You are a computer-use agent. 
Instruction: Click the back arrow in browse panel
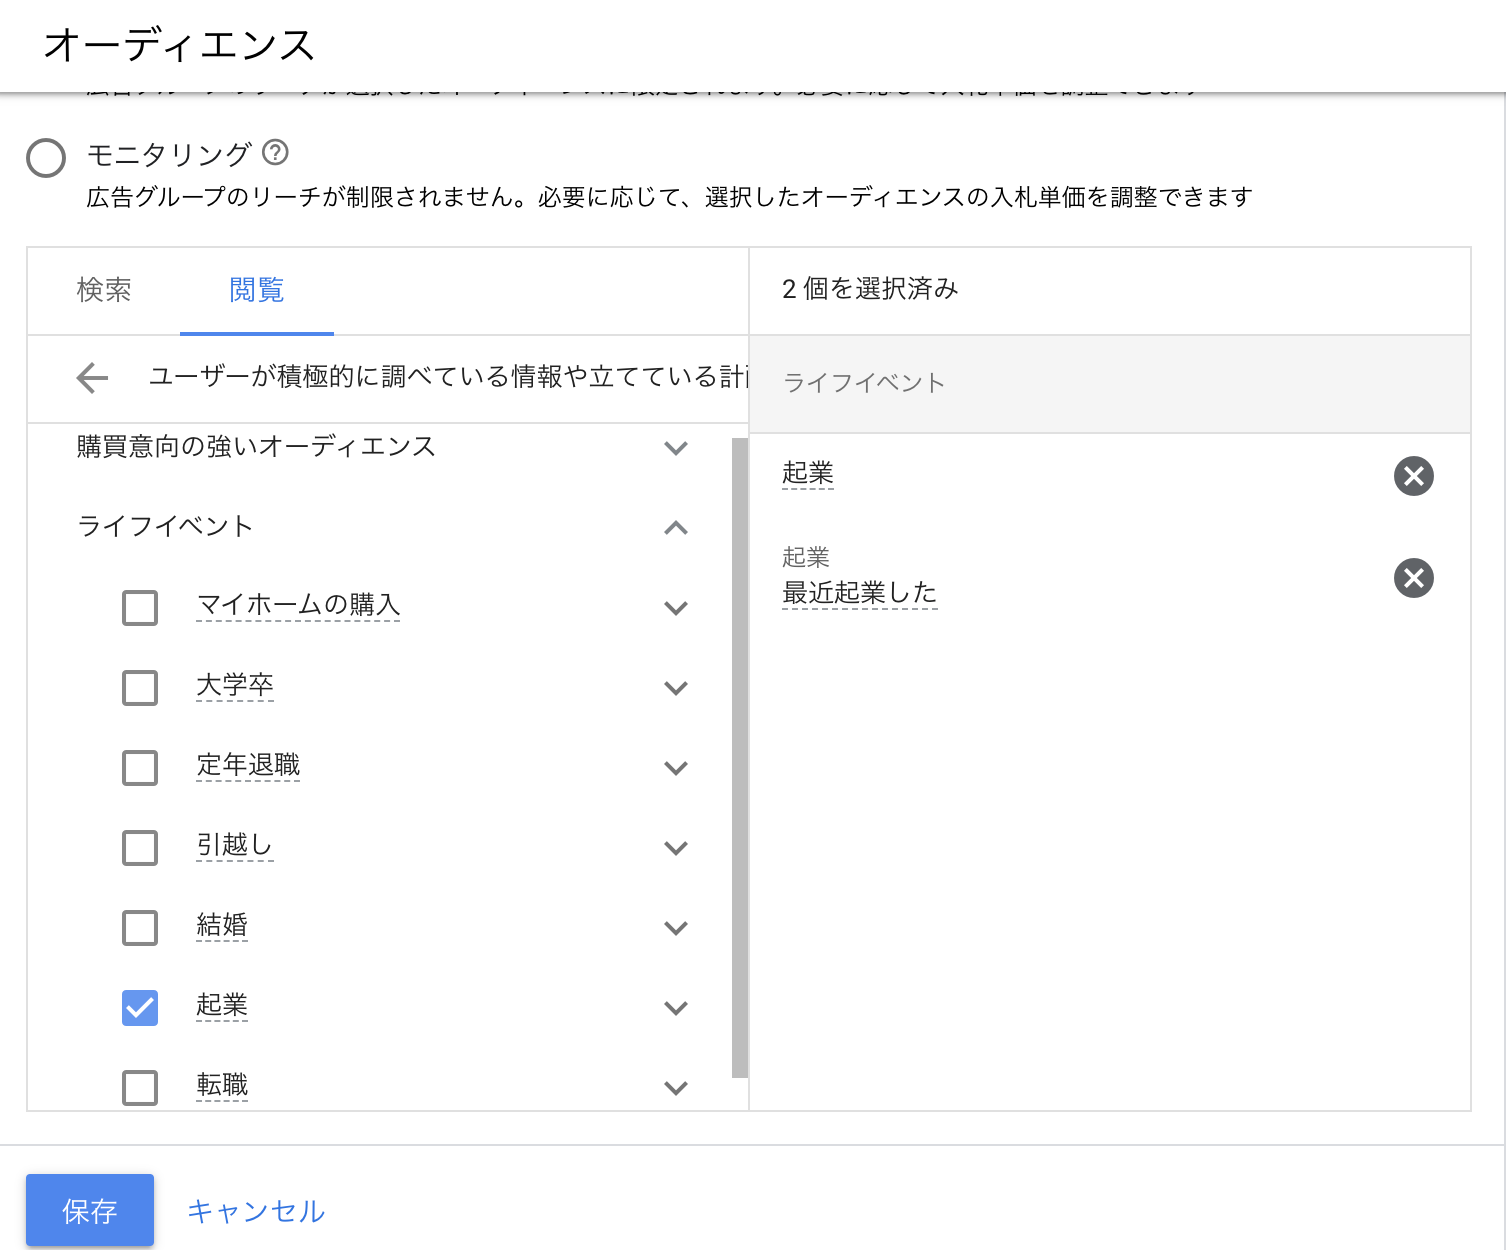pos(92,378)
